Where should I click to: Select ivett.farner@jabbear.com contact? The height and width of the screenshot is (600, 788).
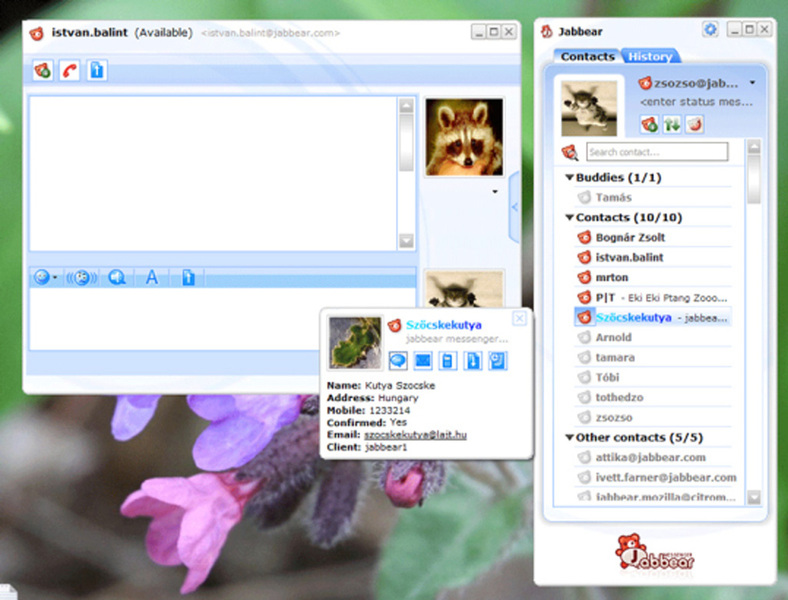click(656, 477)
